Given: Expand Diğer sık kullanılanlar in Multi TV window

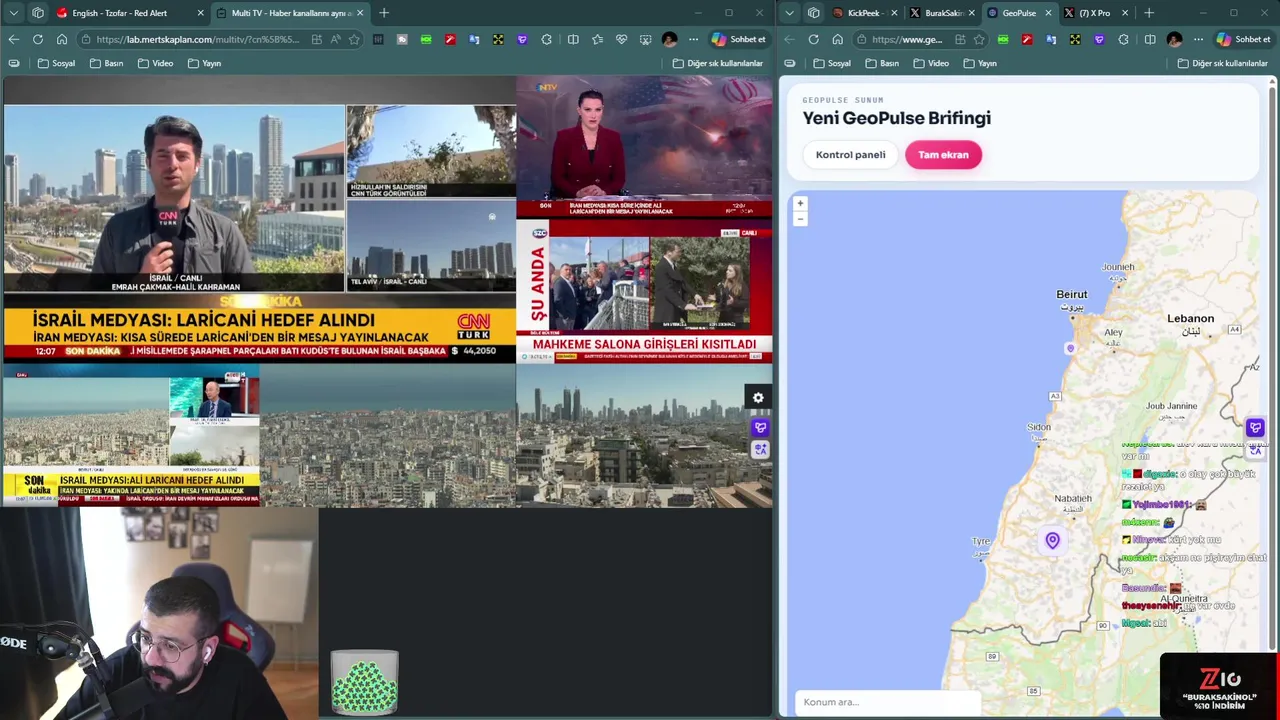Looking at the screenshot, I should pyautogui.click(x=717, y=63).
